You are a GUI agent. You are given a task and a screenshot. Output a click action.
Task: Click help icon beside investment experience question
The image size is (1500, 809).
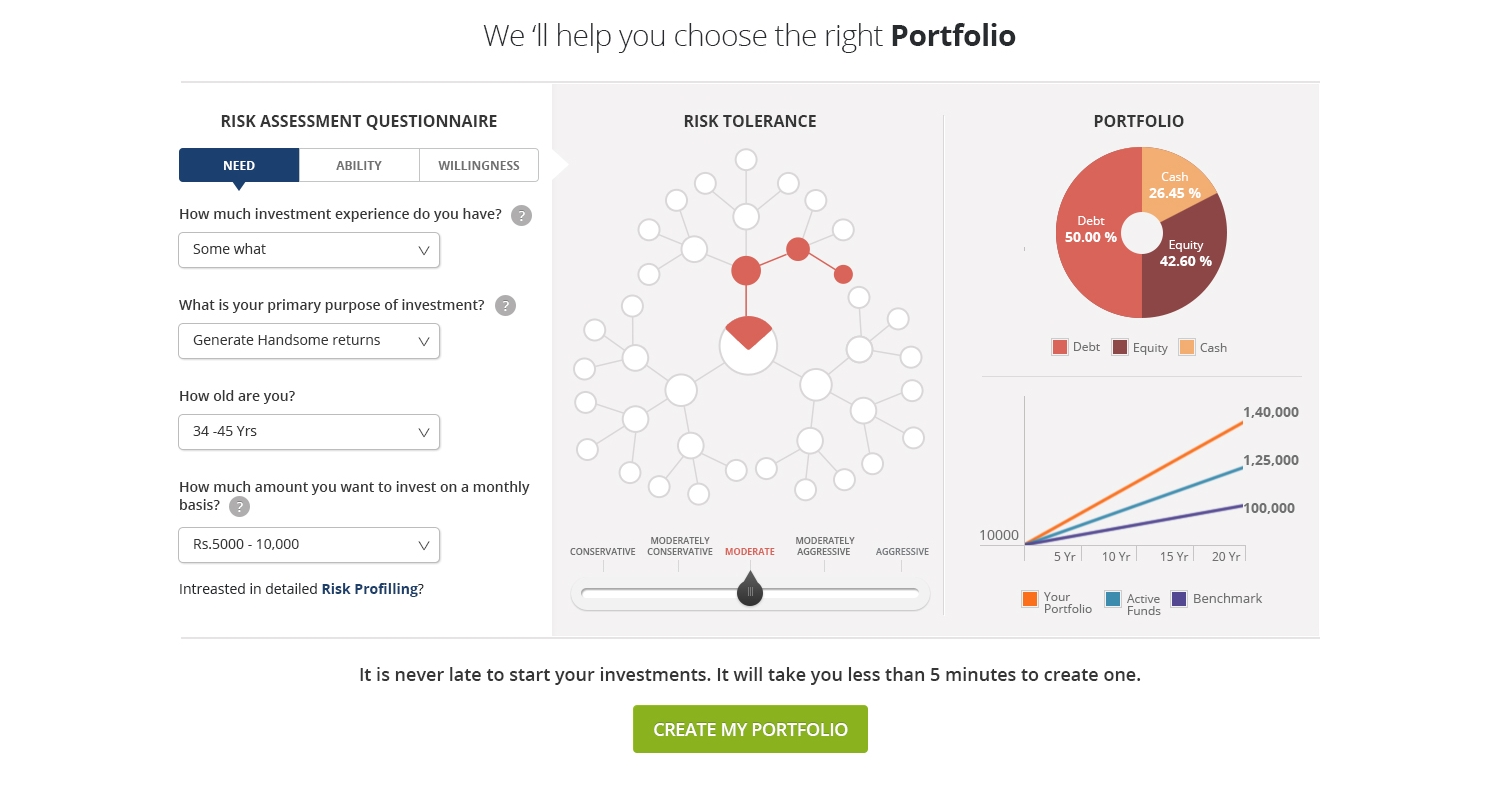pos(521,215)
